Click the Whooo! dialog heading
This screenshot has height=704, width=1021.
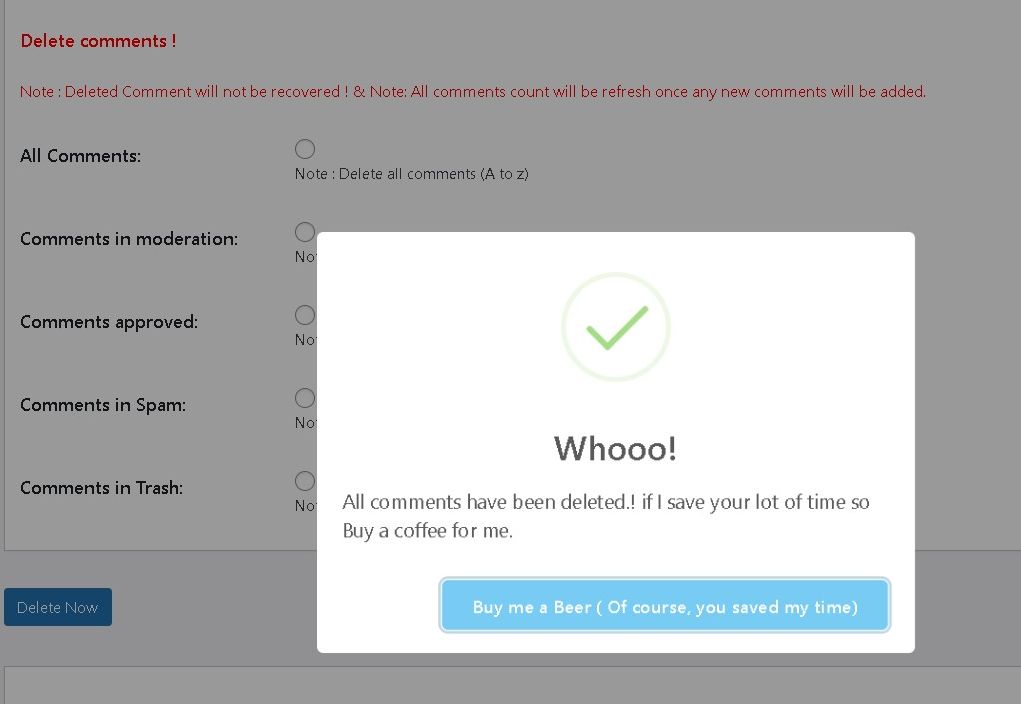click(615, 448)
